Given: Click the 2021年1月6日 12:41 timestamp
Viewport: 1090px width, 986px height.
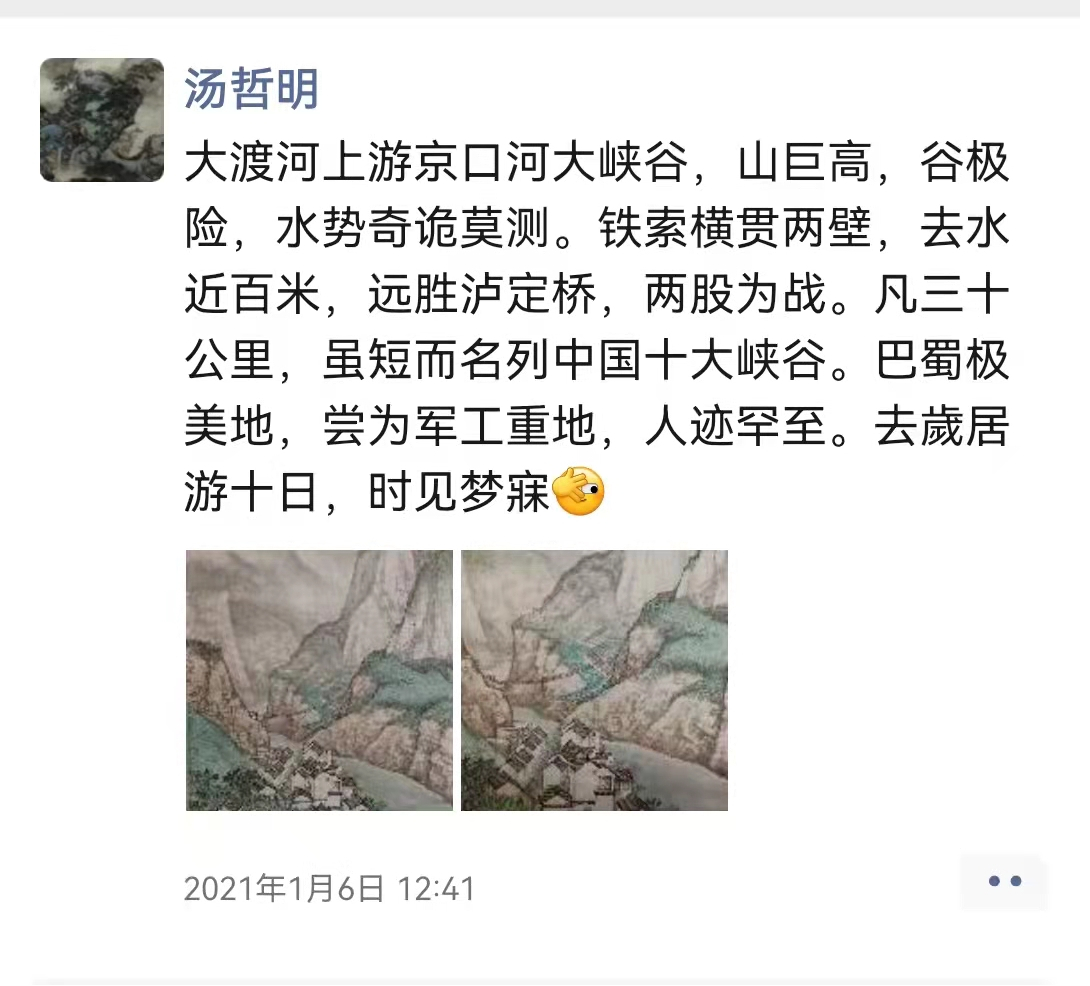Looking at the screenshot, I should [330, 889].
